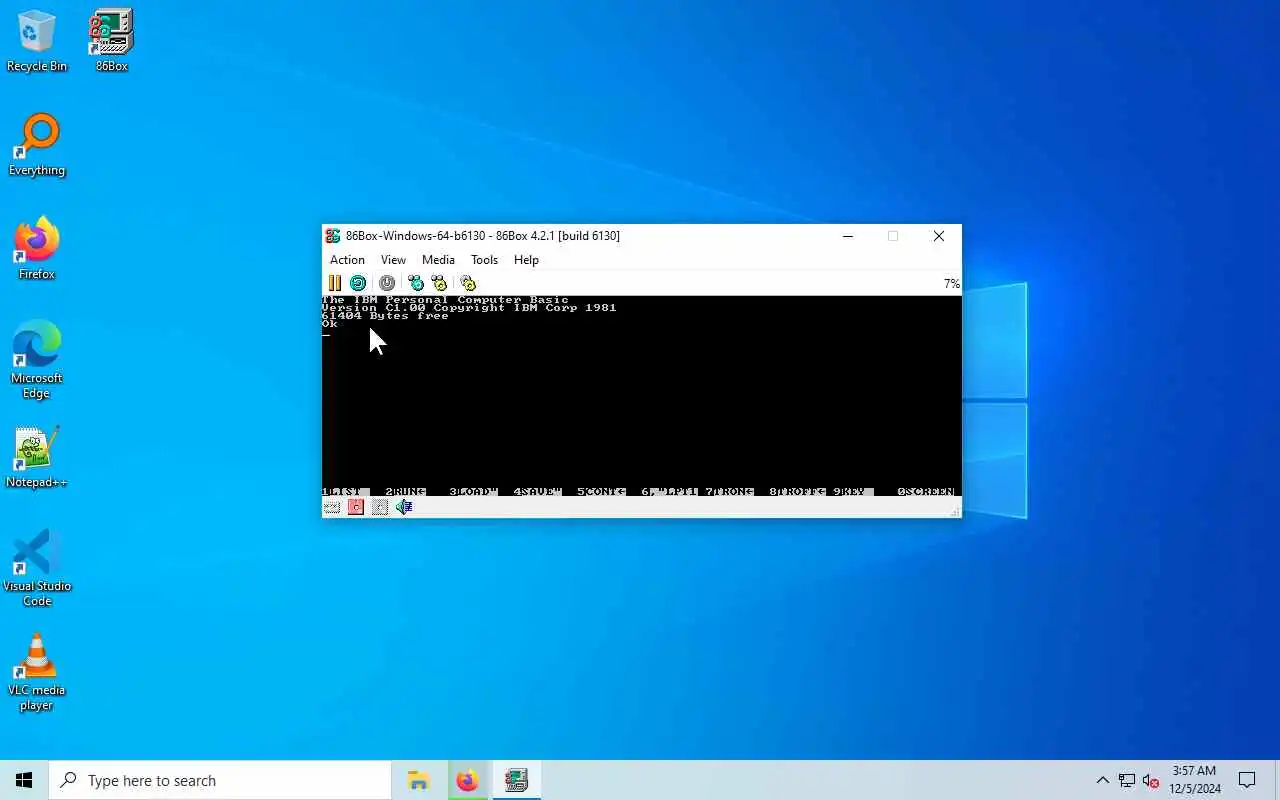Click the '7TRON' function key label
Screen dimensions: 1280x800
[729, 492]
